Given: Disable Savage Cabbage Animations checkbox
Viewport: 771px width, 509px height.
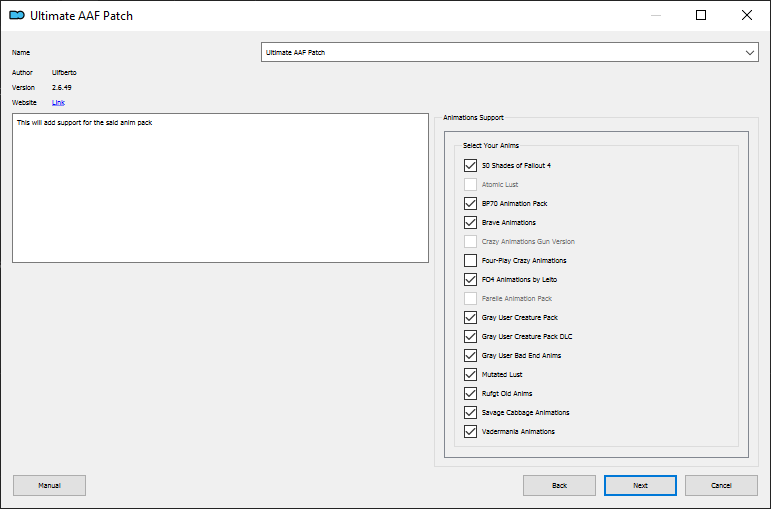Looking at the screenshot, I should pos(470,412).
